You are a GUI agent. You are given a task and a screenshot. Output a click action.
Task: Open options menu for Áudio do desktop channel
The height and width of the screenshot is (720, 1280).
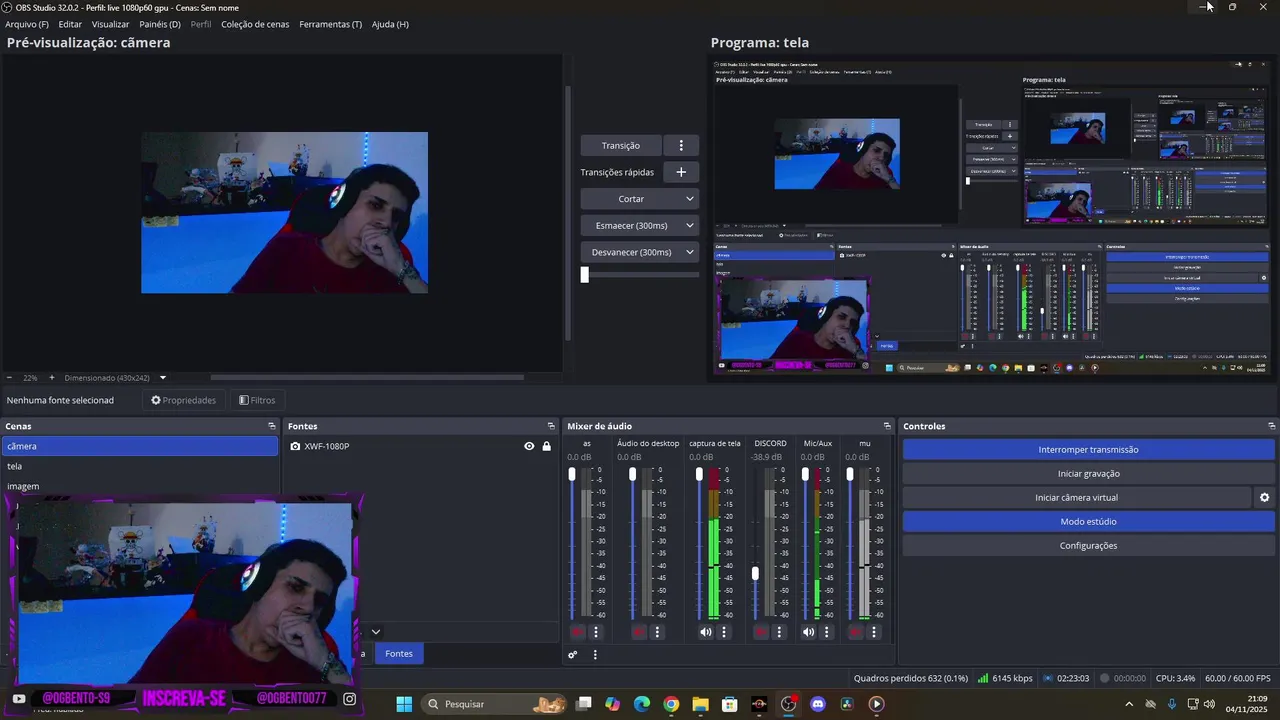click(657, 632)
